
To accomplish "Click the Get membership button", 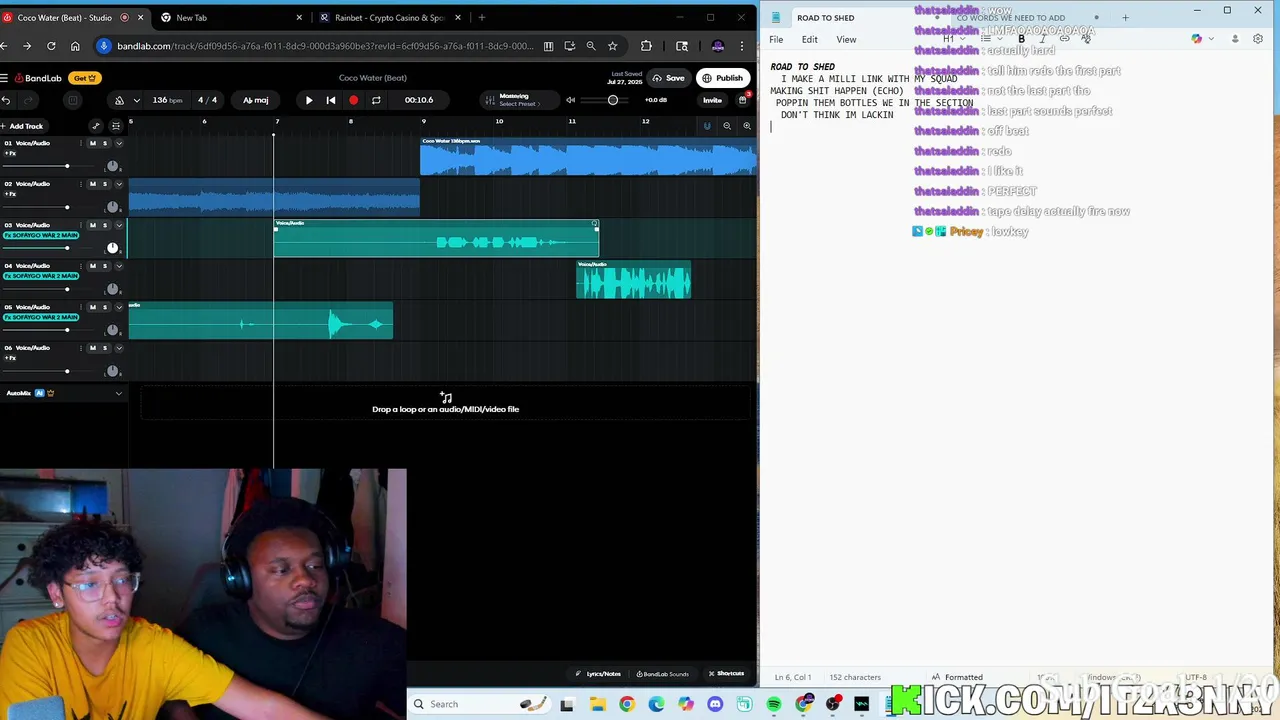I will pos(85,78).
